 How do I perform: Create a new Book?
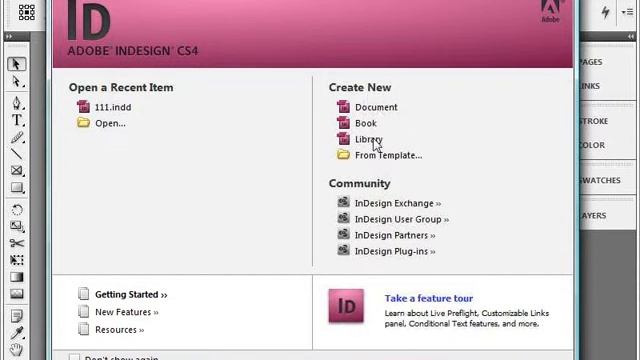pyautogui.click(x=366, y=123)
